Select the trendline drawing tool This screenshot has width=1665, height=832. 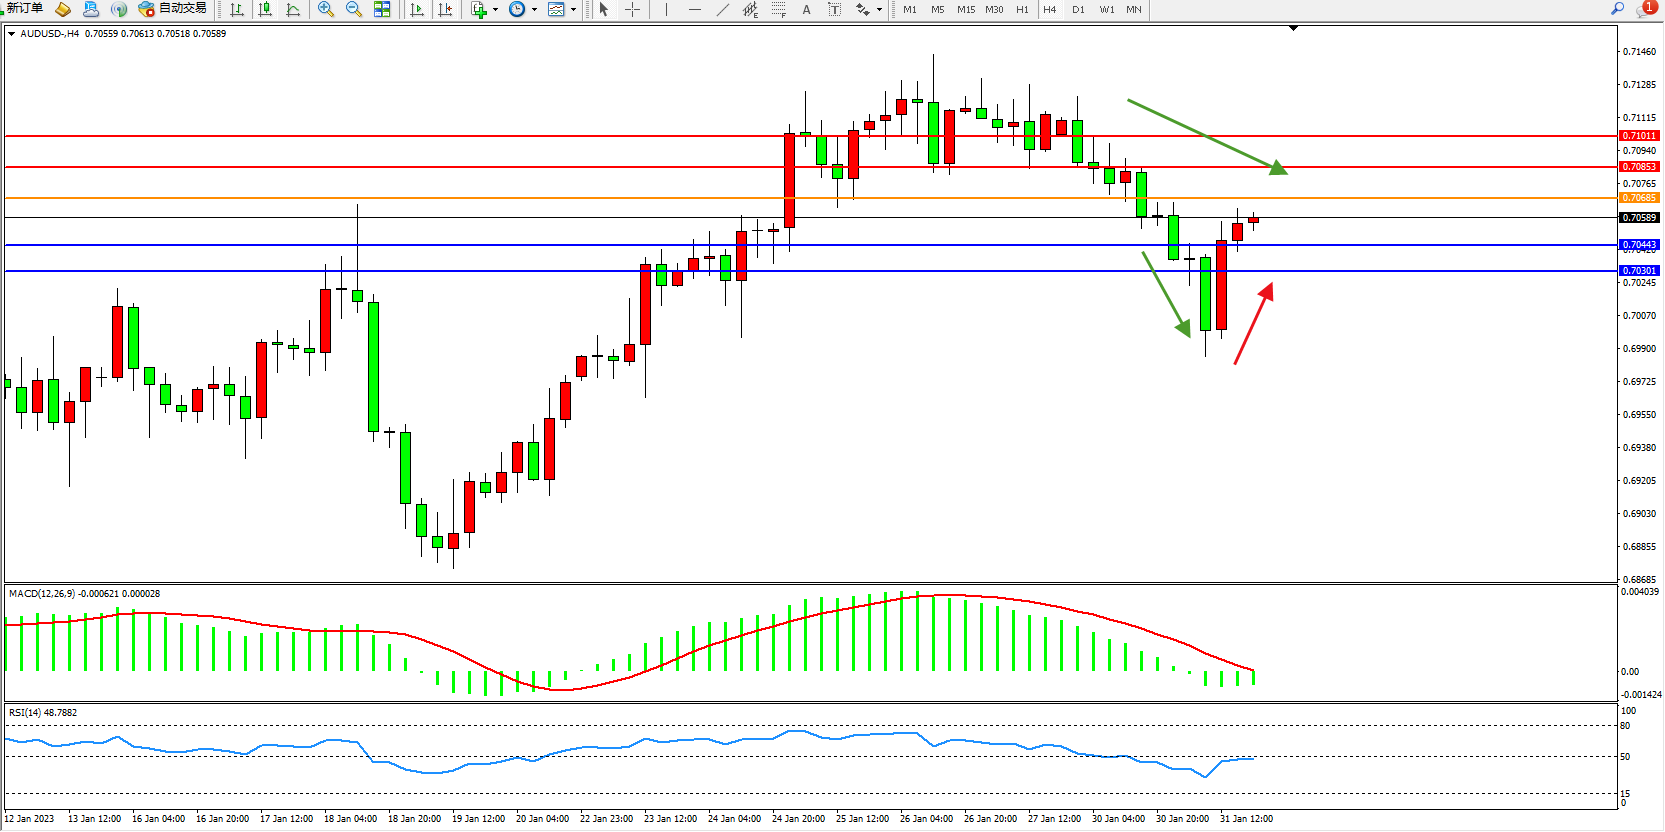[723, 9]
